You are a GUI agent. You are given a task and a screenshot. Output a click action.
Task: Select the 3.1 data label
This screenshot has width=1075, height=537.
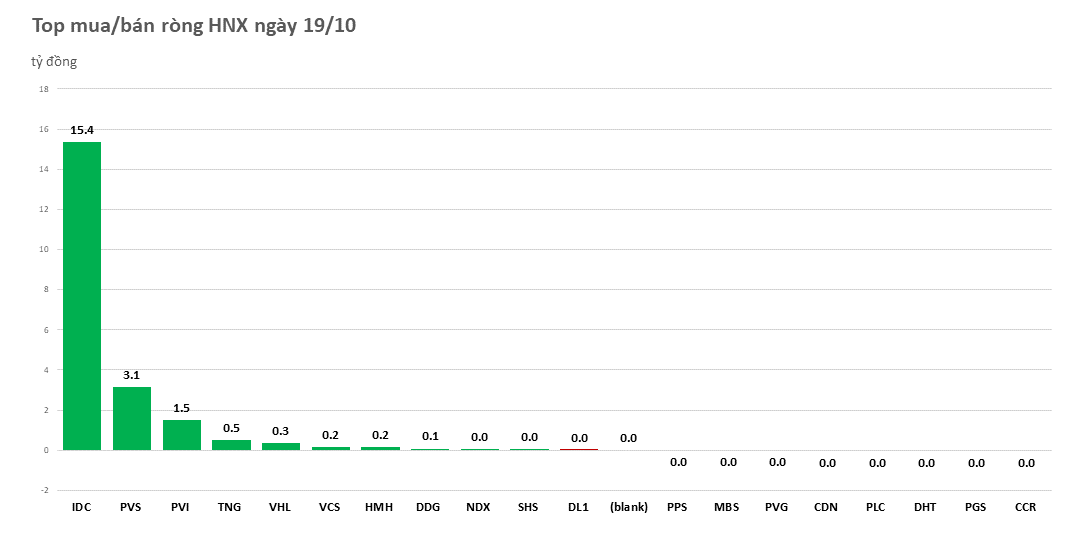point(132,375)
